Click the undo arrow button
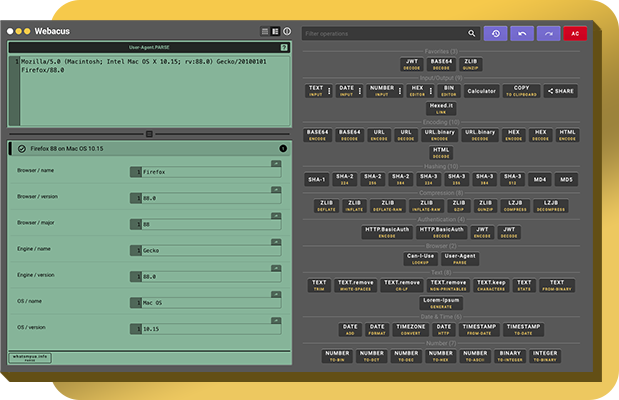The image size is (619, 400). pyautogui.click(x=521, y=34)
